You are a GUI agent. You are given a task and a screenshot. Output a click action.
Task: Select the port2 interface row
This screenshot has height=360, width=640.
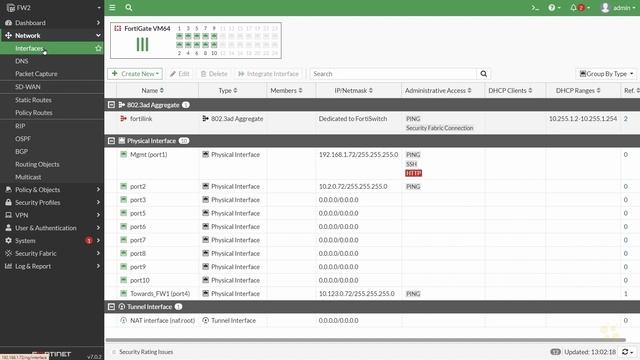pos(372,187)
